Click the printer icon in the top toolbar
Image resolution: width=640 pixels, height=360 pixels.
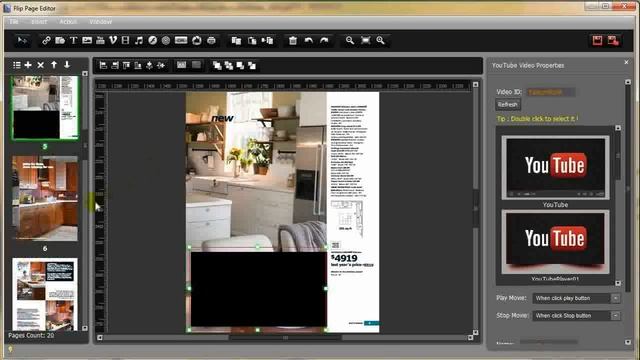click(x=211, y=40)
